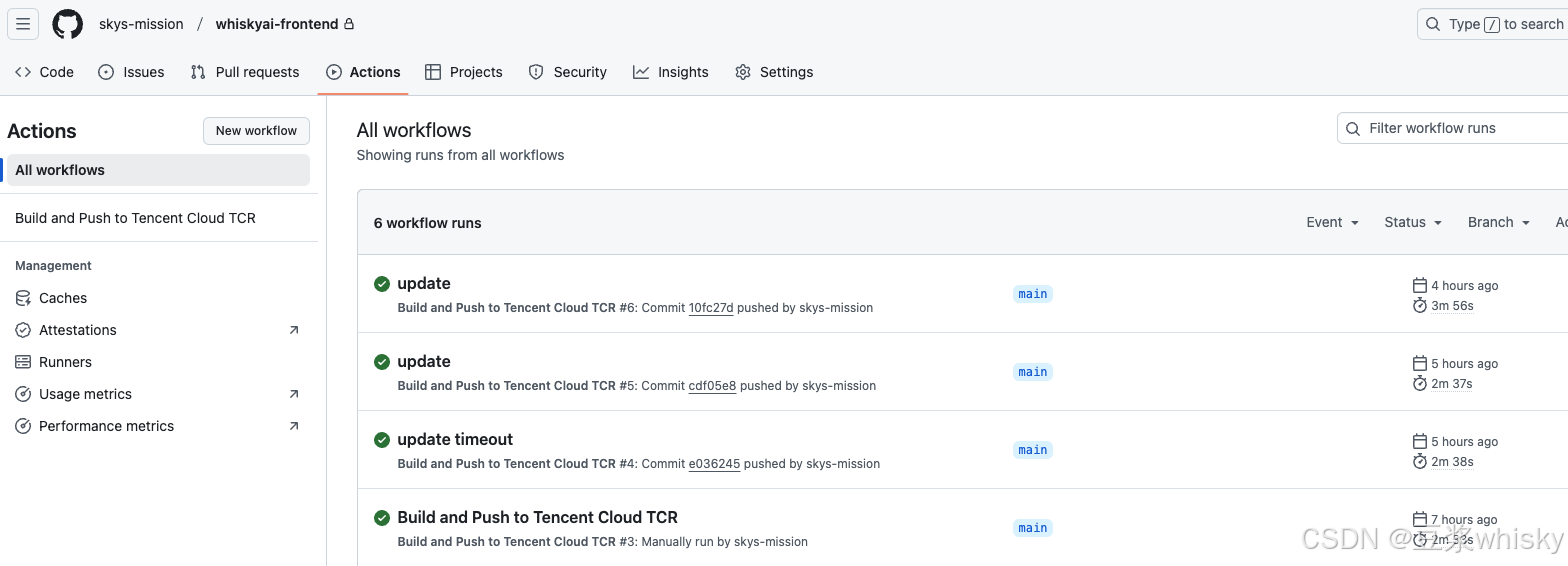Focus the Filter workflow runs field
The height and width of the screenshot is (566, 1568).
click(1453, 128)
